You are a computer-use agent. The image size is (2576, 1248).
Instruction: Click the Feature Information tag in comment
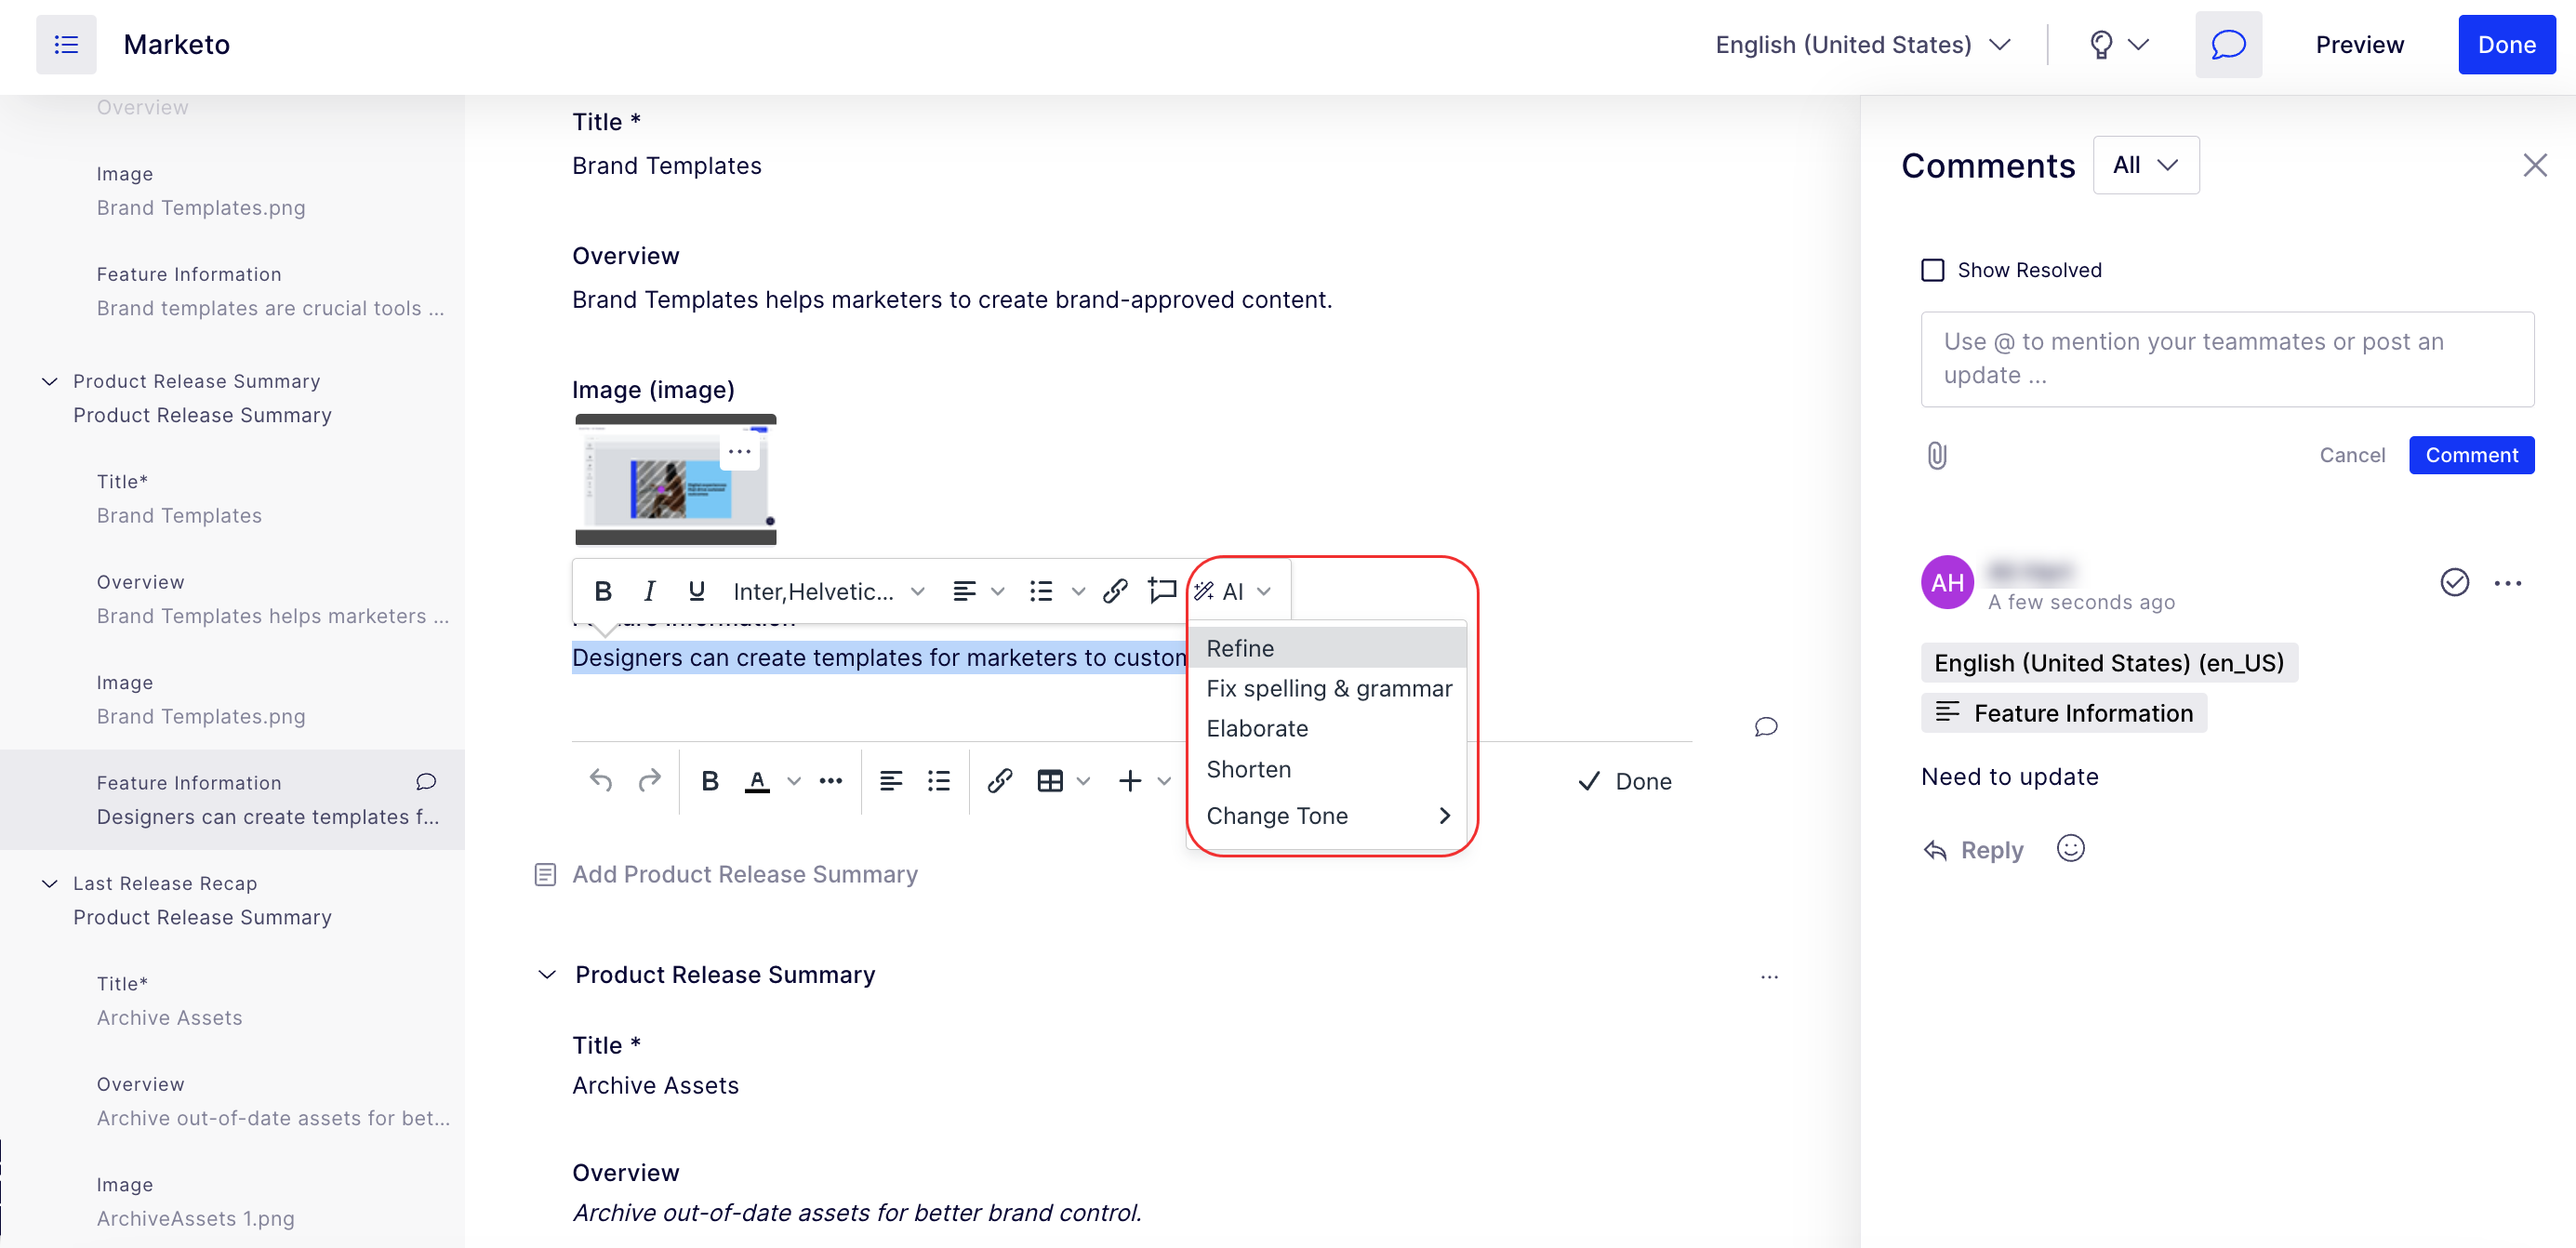tap(2064, 713)
